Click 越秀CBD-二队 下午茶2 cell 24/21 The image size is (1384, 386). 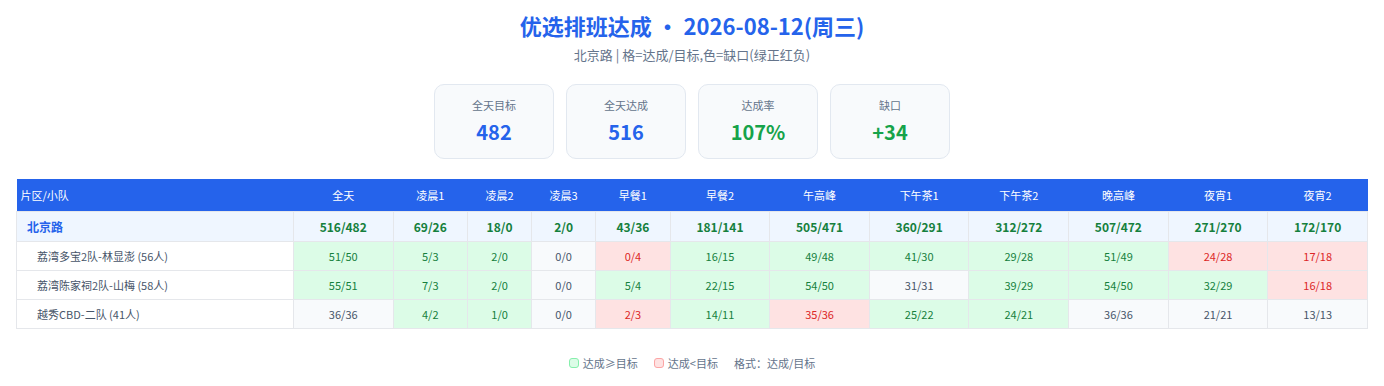pos(1018,314)
